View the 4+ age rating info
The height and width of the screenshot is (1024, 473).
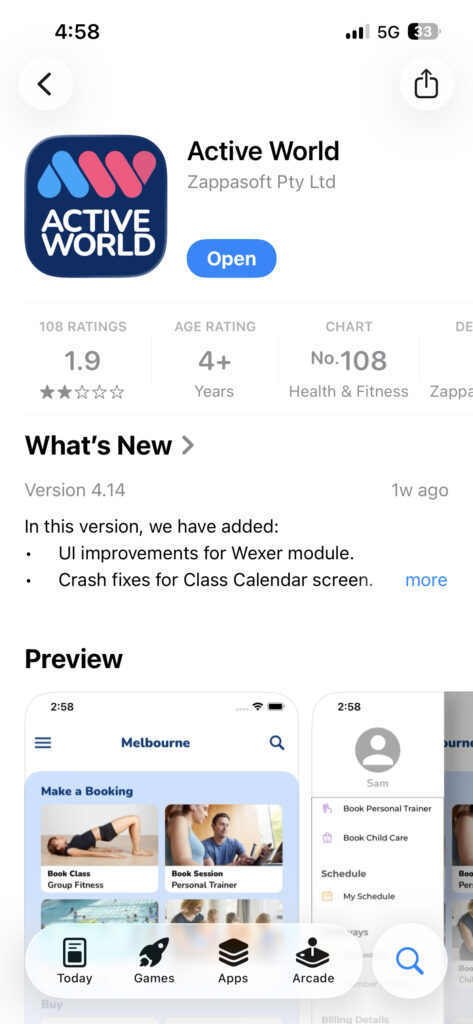(214, 361)
